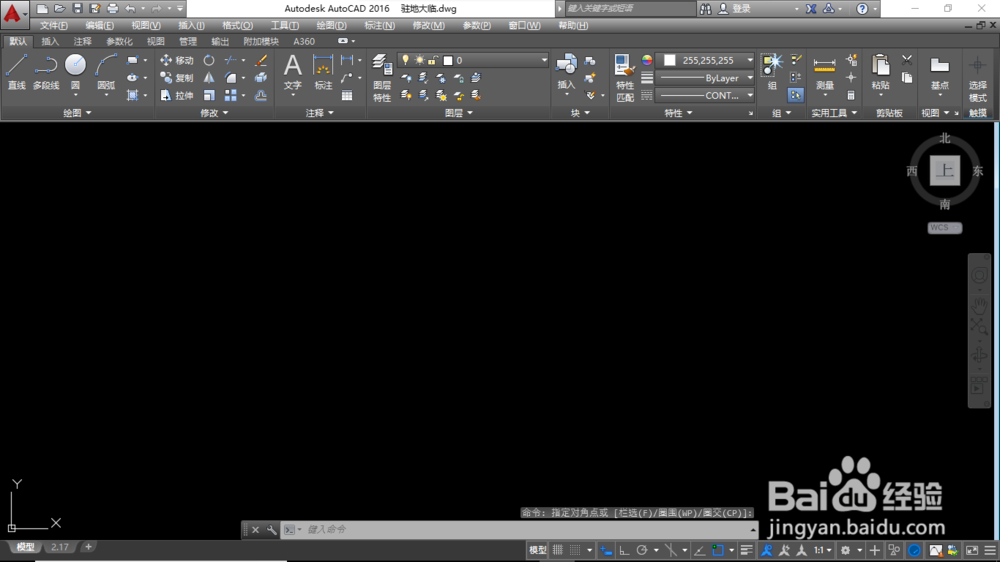Toggle 2D object snap in status bar
The width and height of the screenshot is (1000, 562).
pos(717,550)
